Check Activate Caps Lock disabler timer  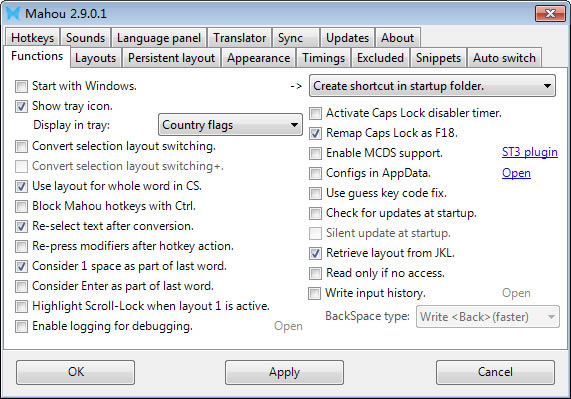[315, 114]
